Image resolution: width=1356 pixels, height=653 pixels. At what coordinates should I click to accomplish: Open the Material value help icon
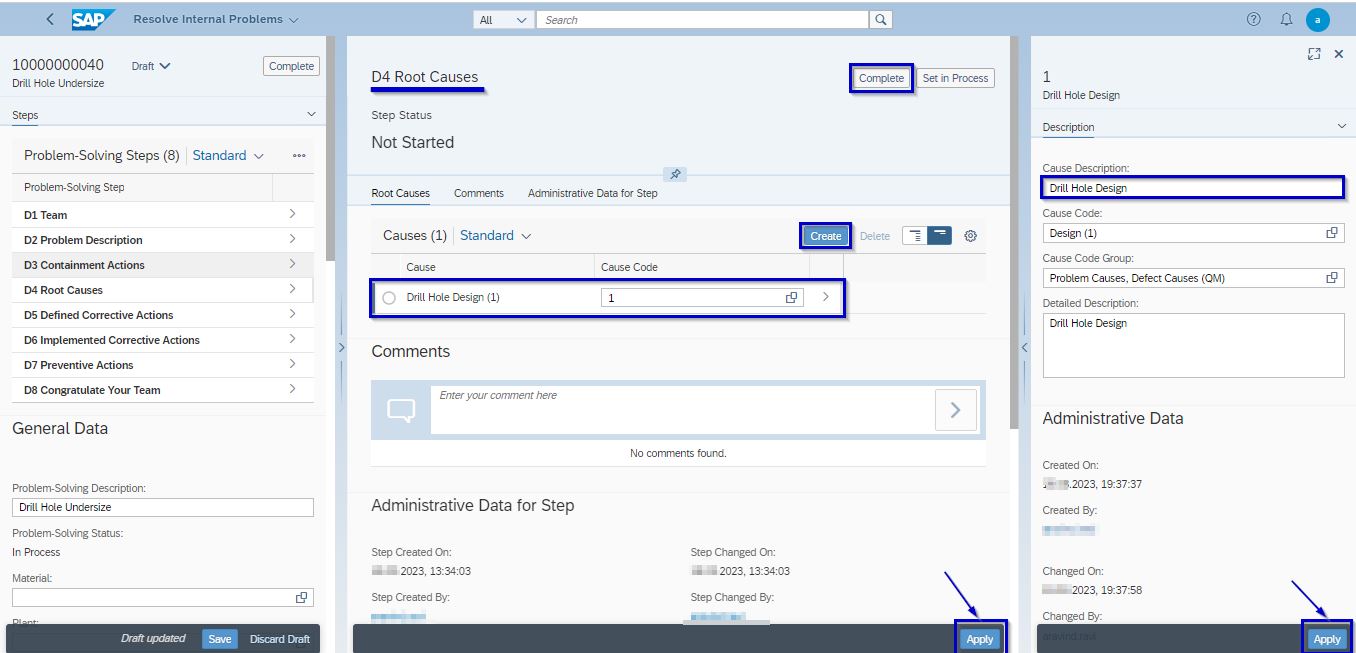coord(301,597)
